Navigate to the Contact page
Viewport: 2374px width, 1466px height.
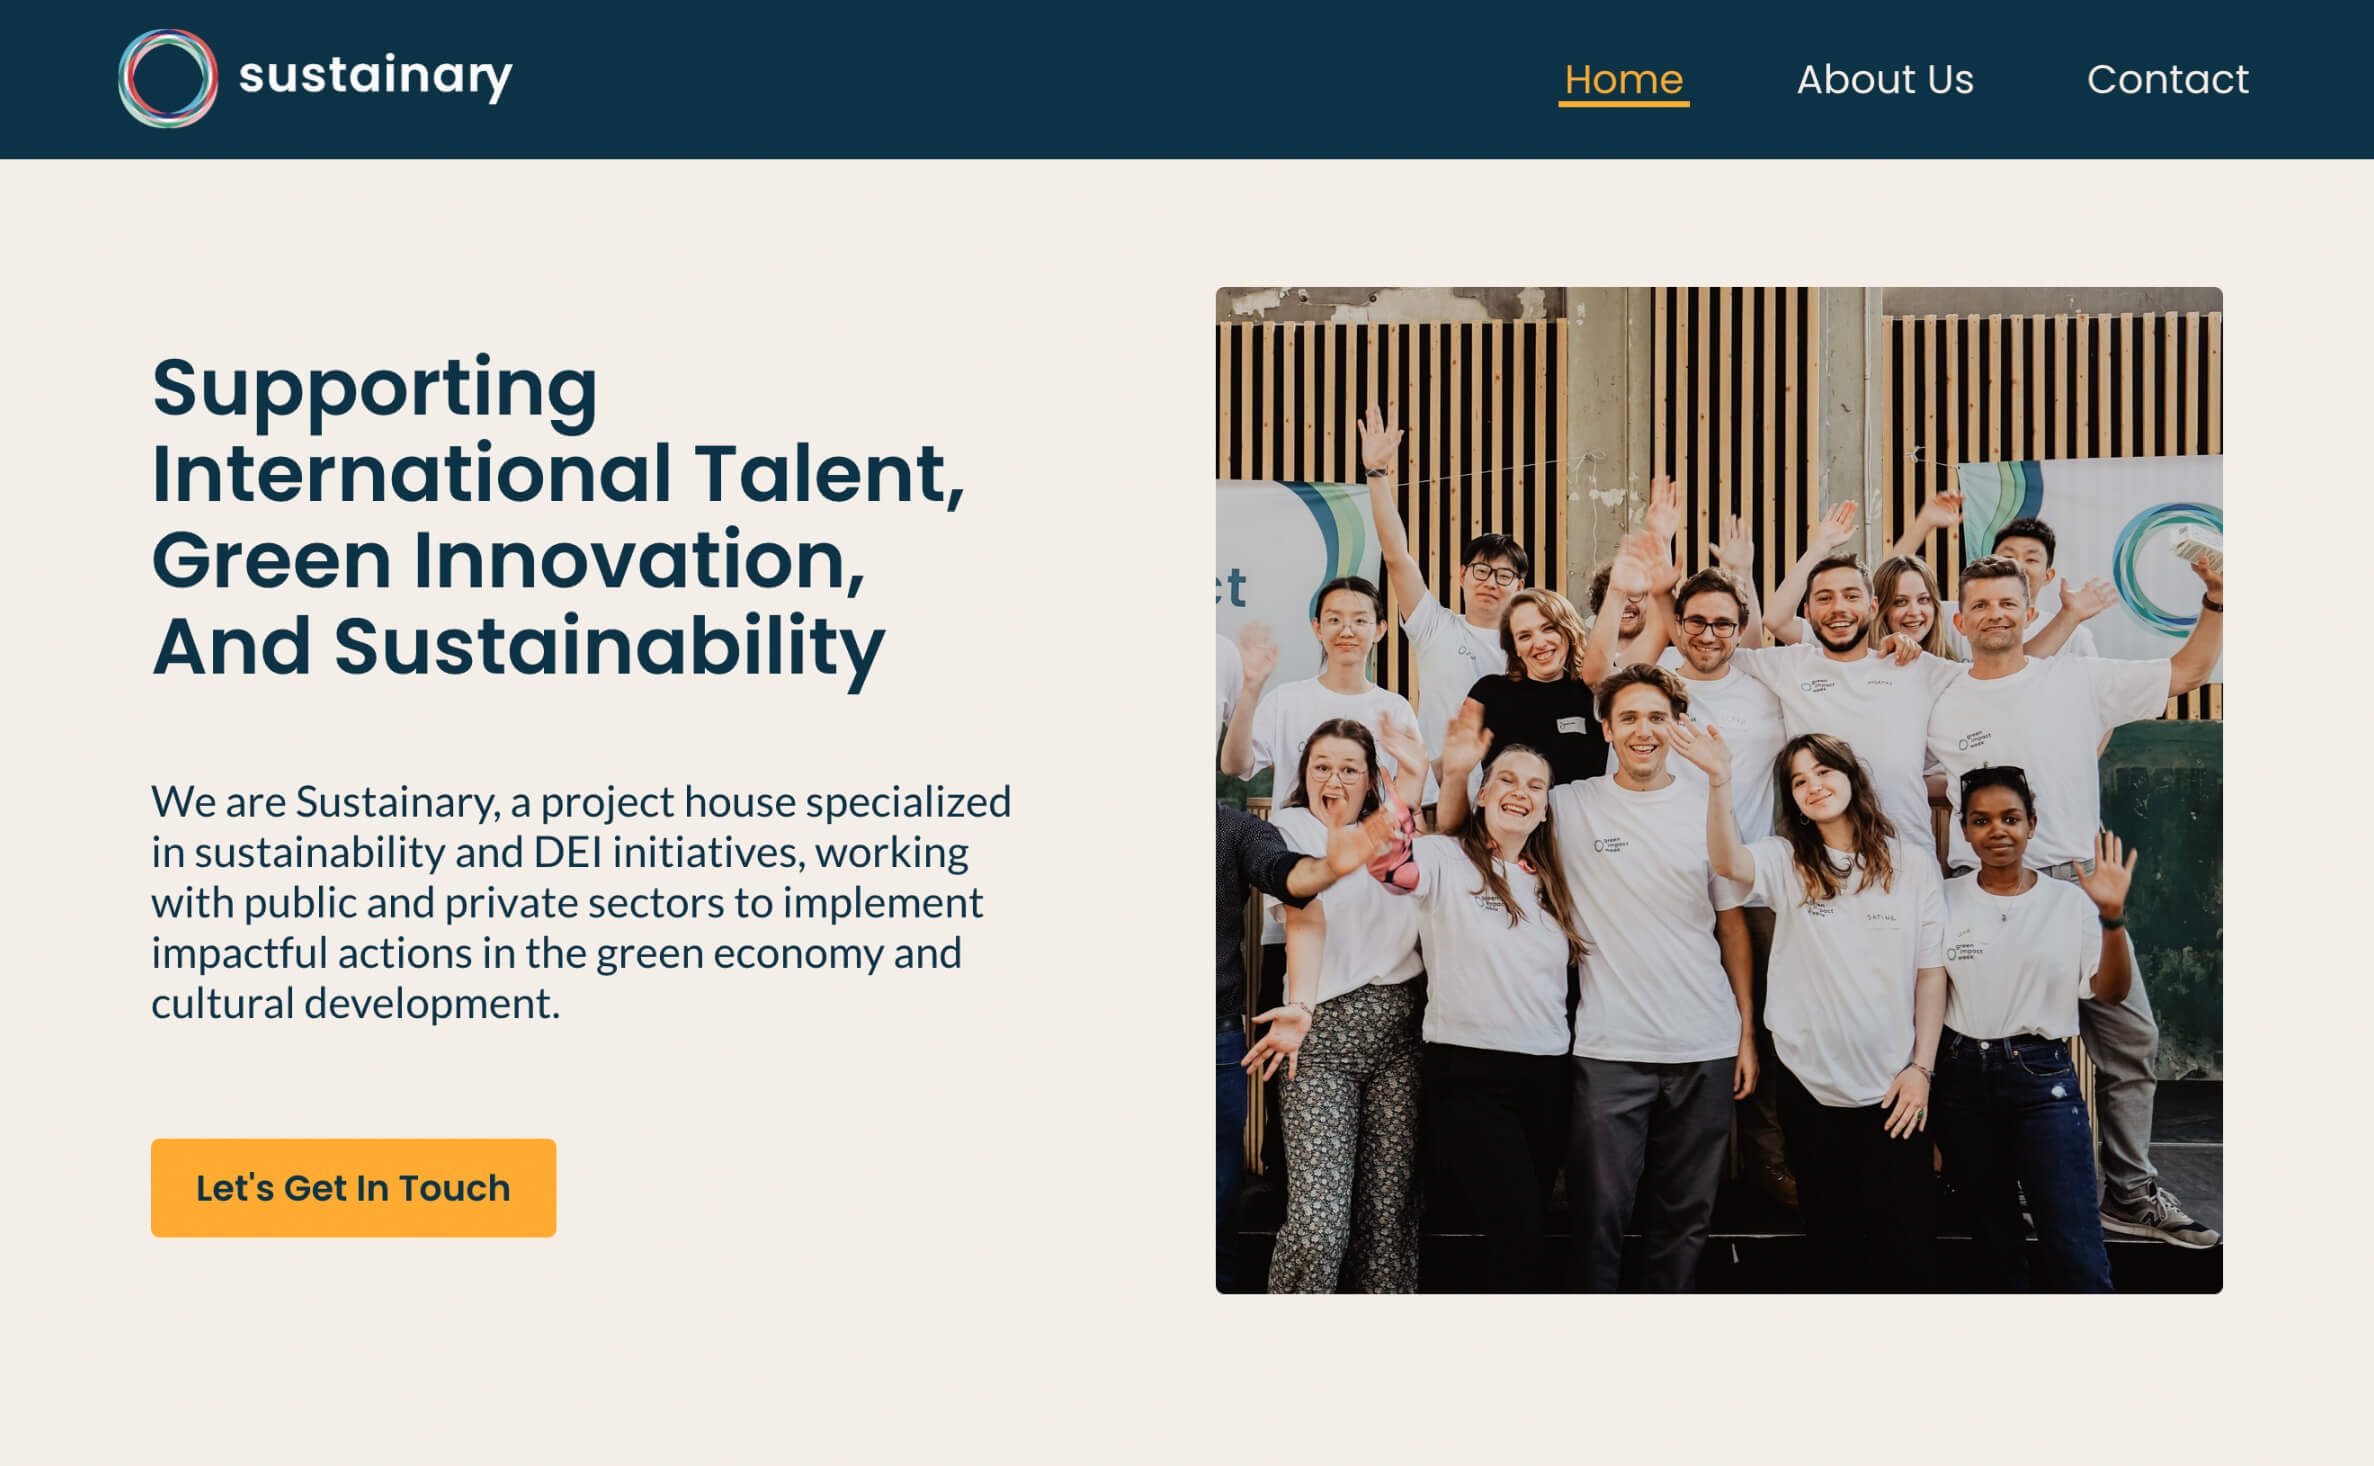[2167, 79]
